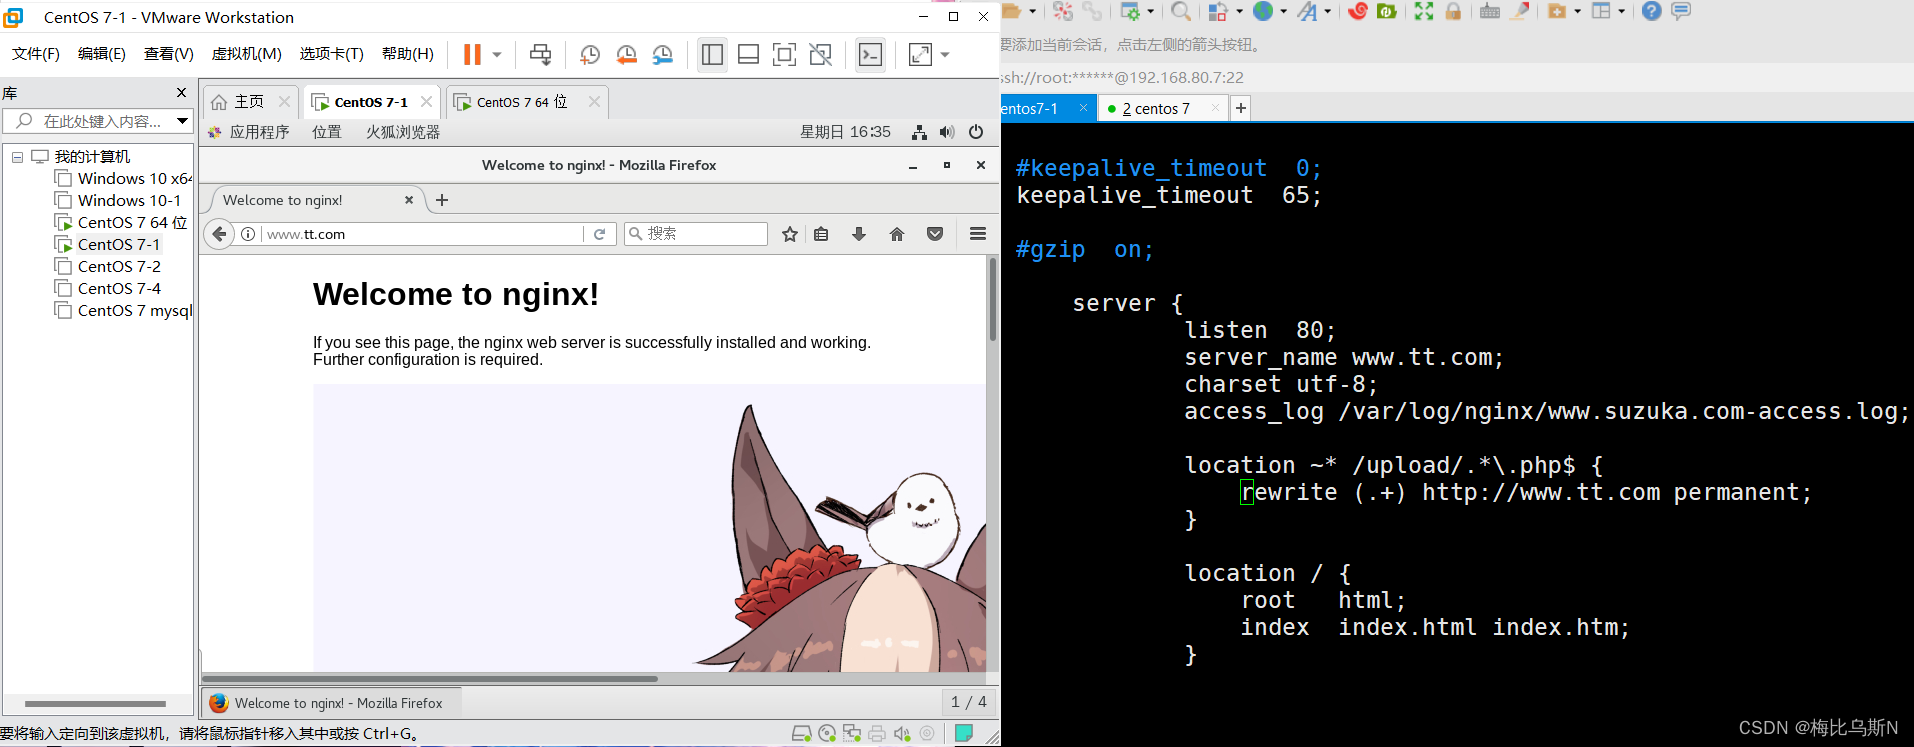Open the 文件(F) menu
The image size is (1914, 747).
36,54
